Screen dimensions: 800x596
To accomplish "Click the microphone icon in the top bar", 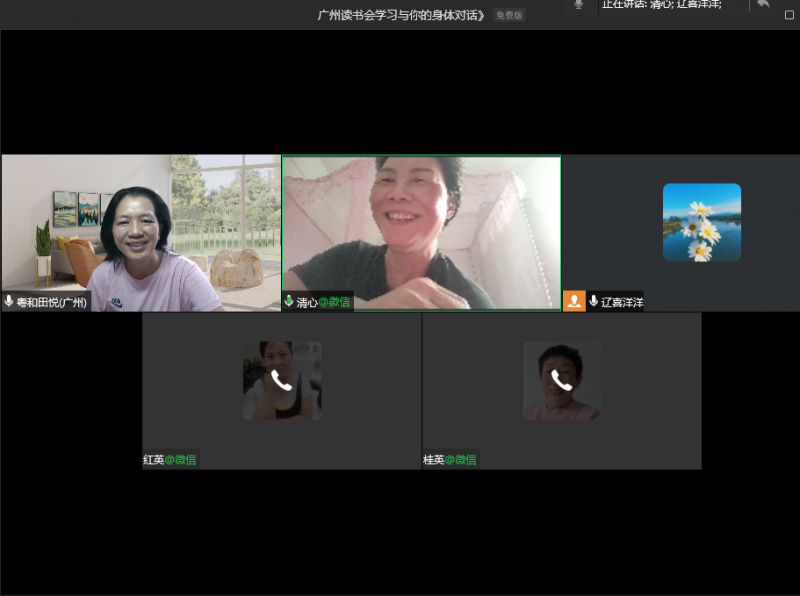I will coord(578,5).
